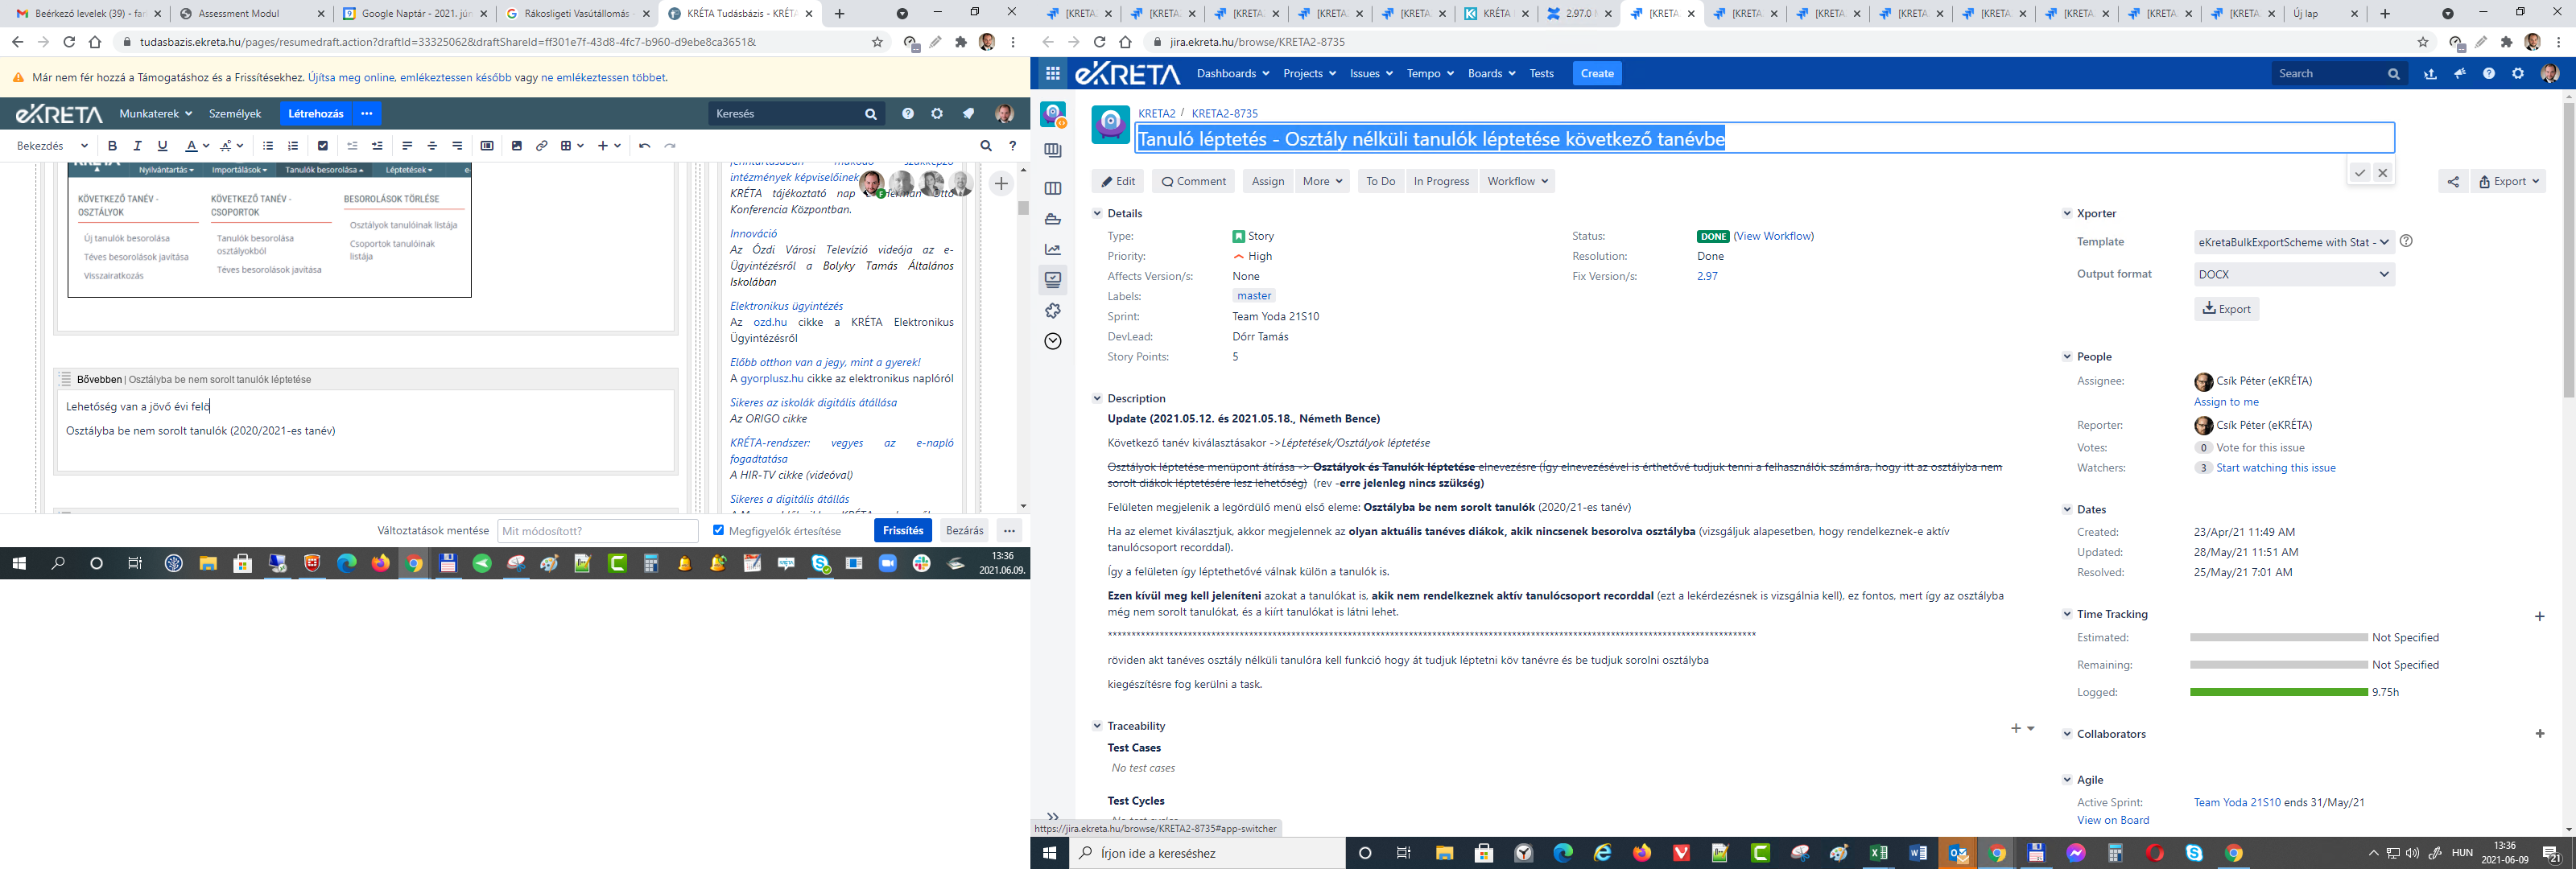
Task: Open Confluence settings gear icon
Action: click(x=937, y=114)
